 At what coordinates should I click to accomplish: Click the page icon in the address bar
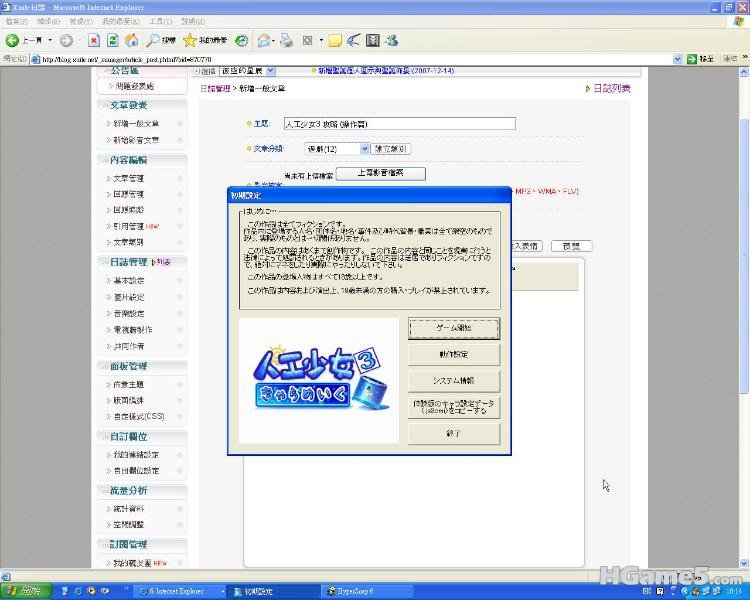(35, 59)
